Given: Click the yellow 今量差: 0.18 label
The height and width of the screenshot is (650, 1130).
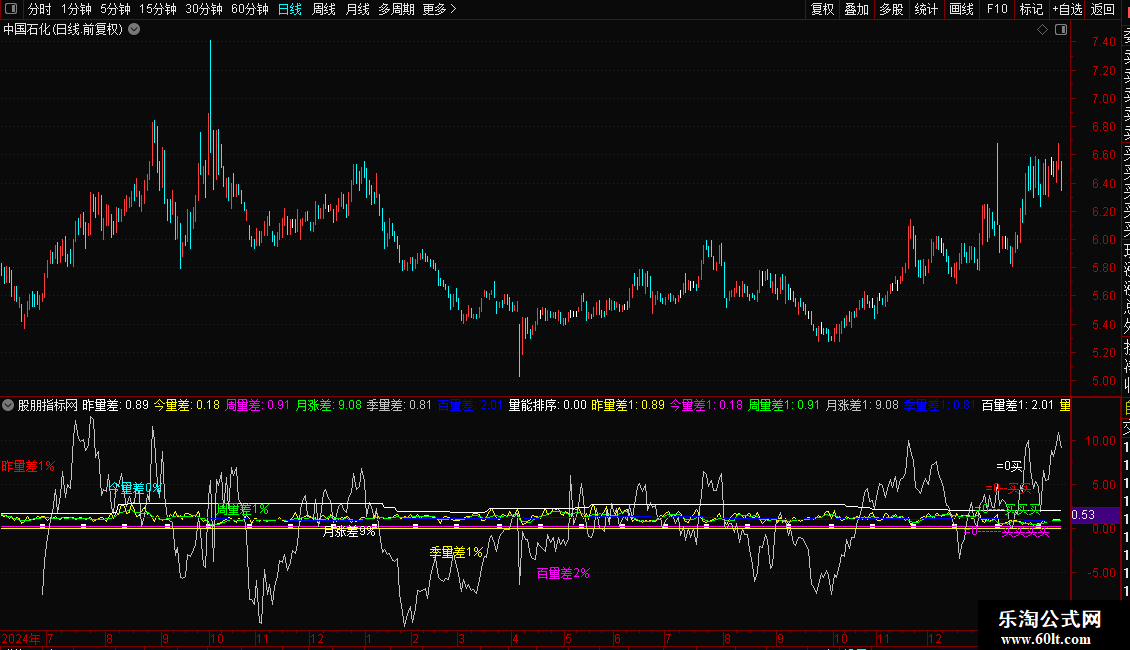Looking at the screenshot, I should pyautogui.click(x=187, y=405).
